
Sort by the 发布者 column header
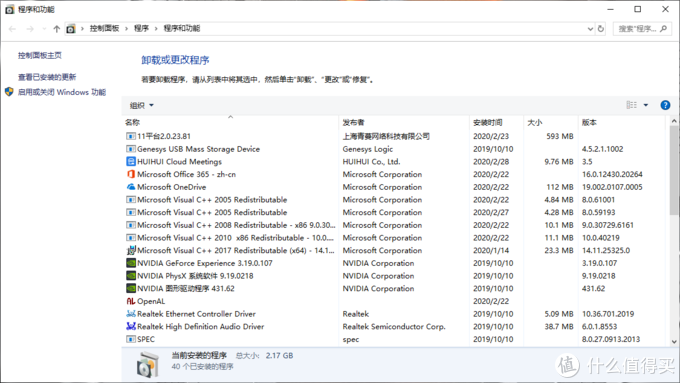click(404, 122)
